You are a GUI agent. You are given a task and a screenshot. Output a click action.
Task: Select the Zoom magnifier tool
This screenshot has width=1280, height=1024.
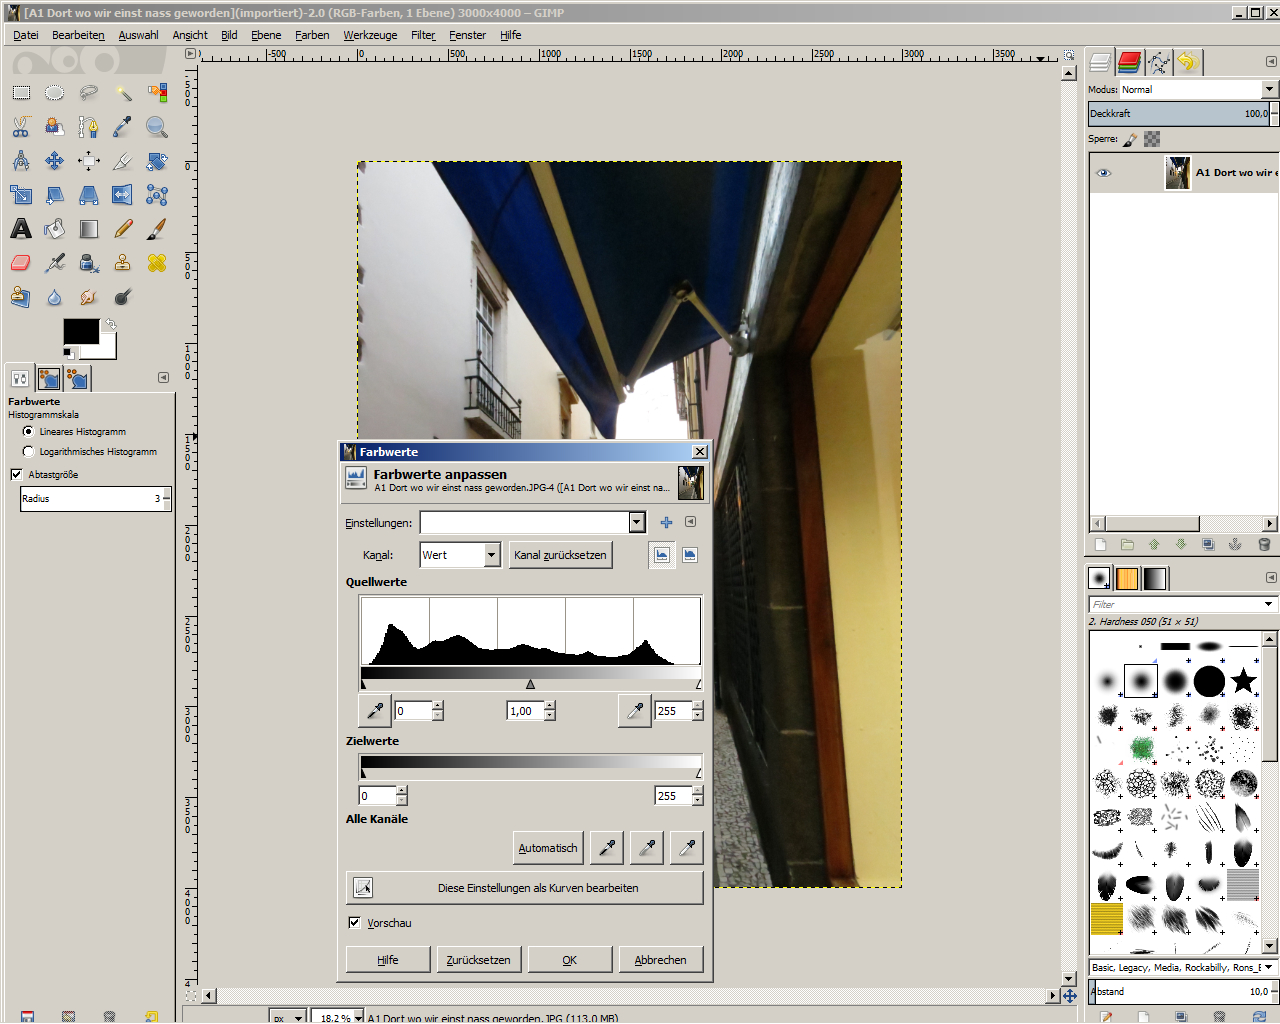[157, 127]
